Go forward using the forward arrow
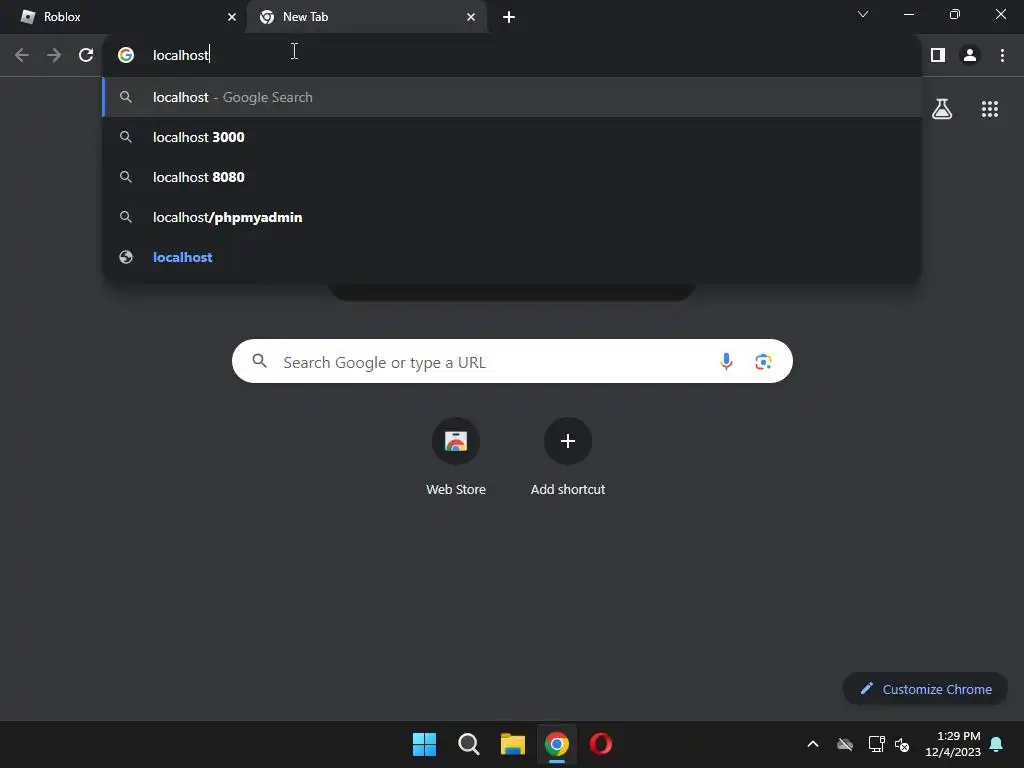Screen dimensions: 1024x768 [x=54, y=55]
